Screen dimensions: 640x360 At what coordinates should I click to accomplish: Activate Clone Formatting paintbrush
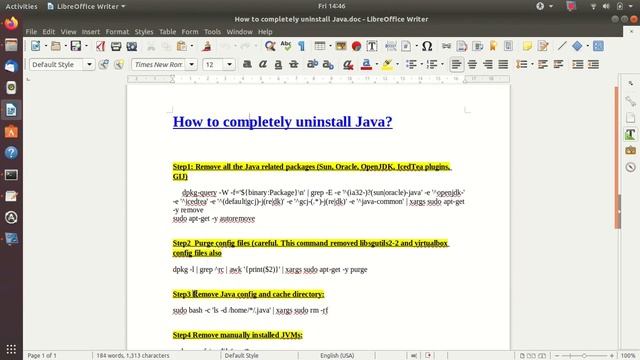pos(207,46)
